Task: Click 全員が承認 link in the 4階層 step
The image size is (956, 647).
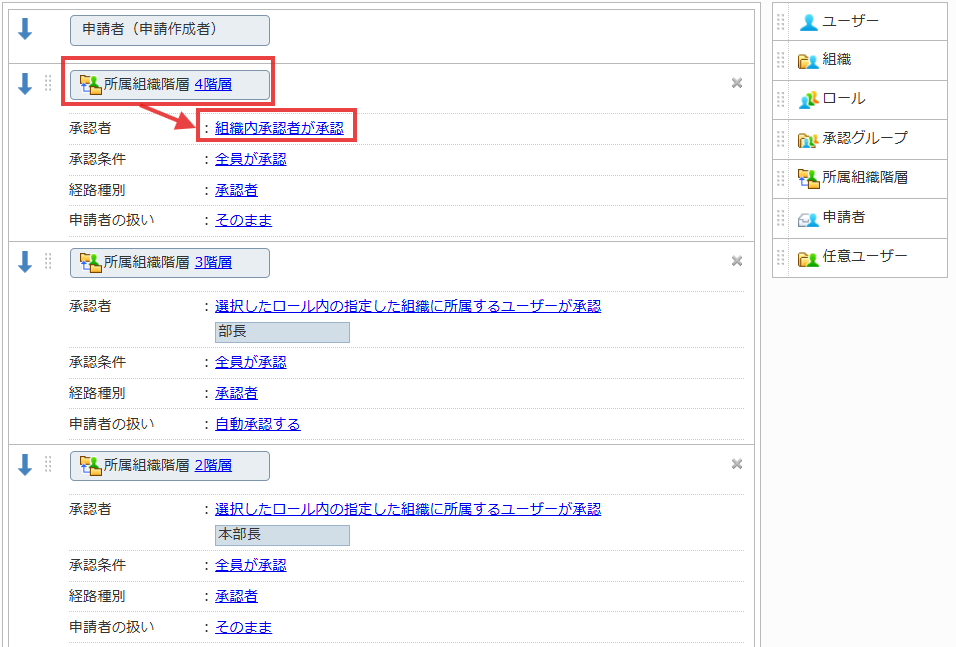Action: click(x=251, y=159)
